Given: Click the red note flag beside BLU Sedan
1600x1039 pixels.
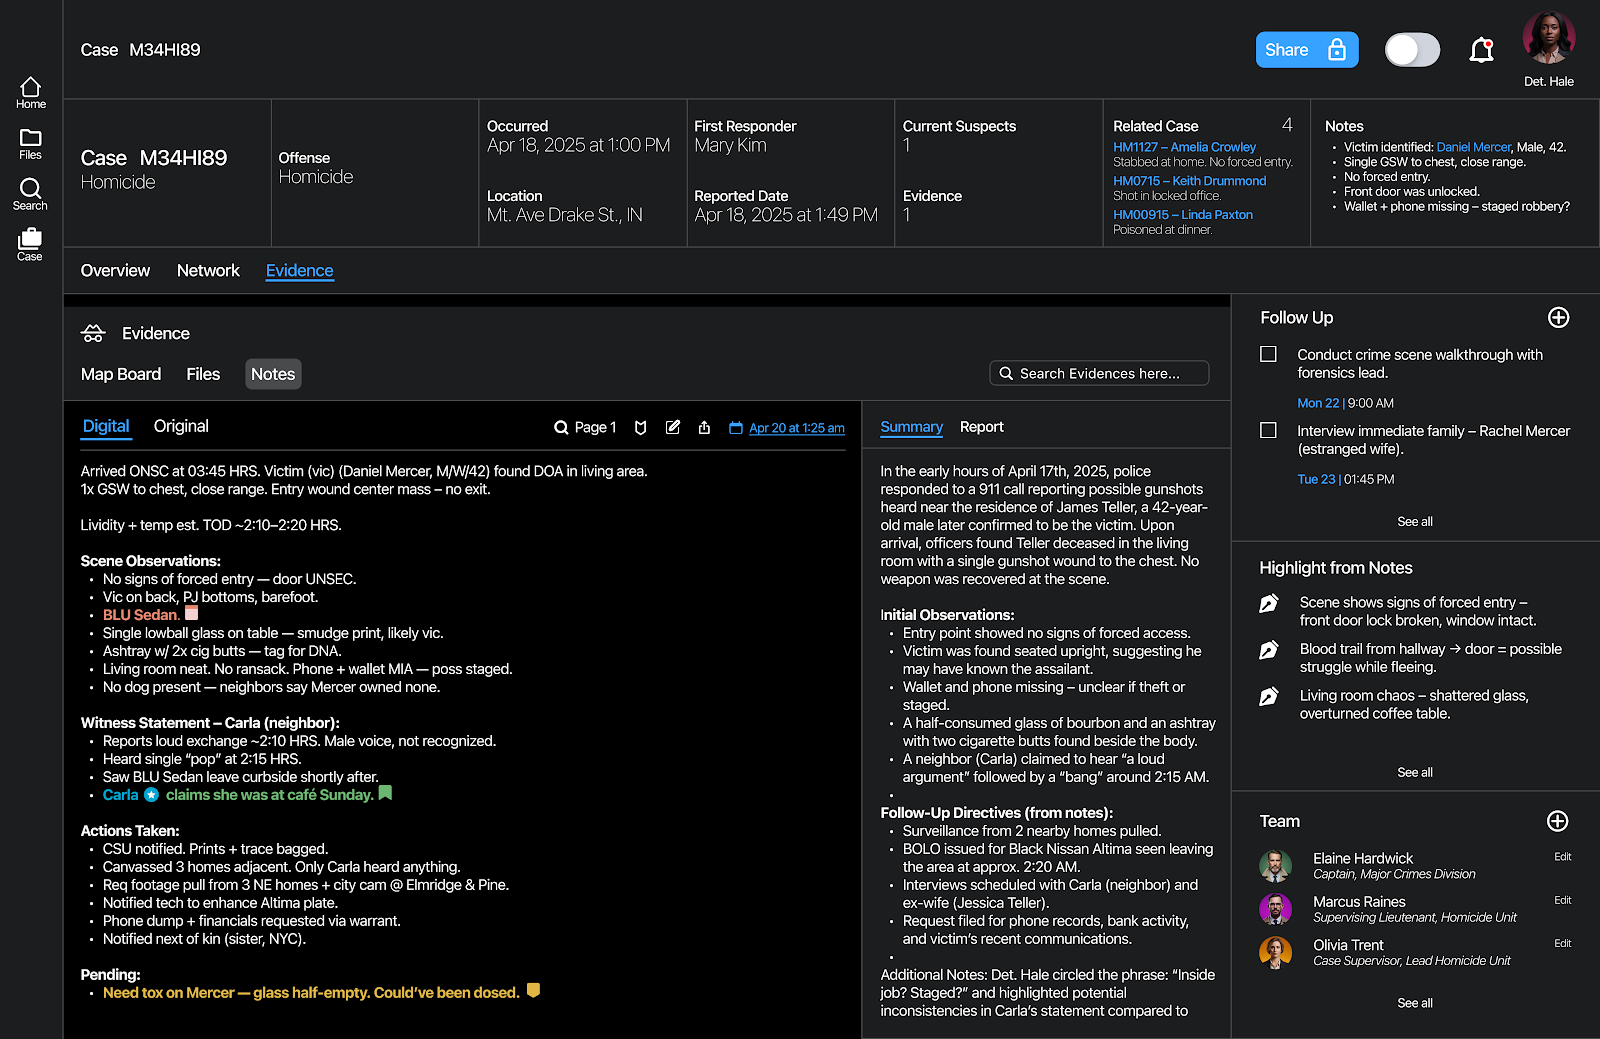Looking at the screenshot, I should click(x=192, y=613).
